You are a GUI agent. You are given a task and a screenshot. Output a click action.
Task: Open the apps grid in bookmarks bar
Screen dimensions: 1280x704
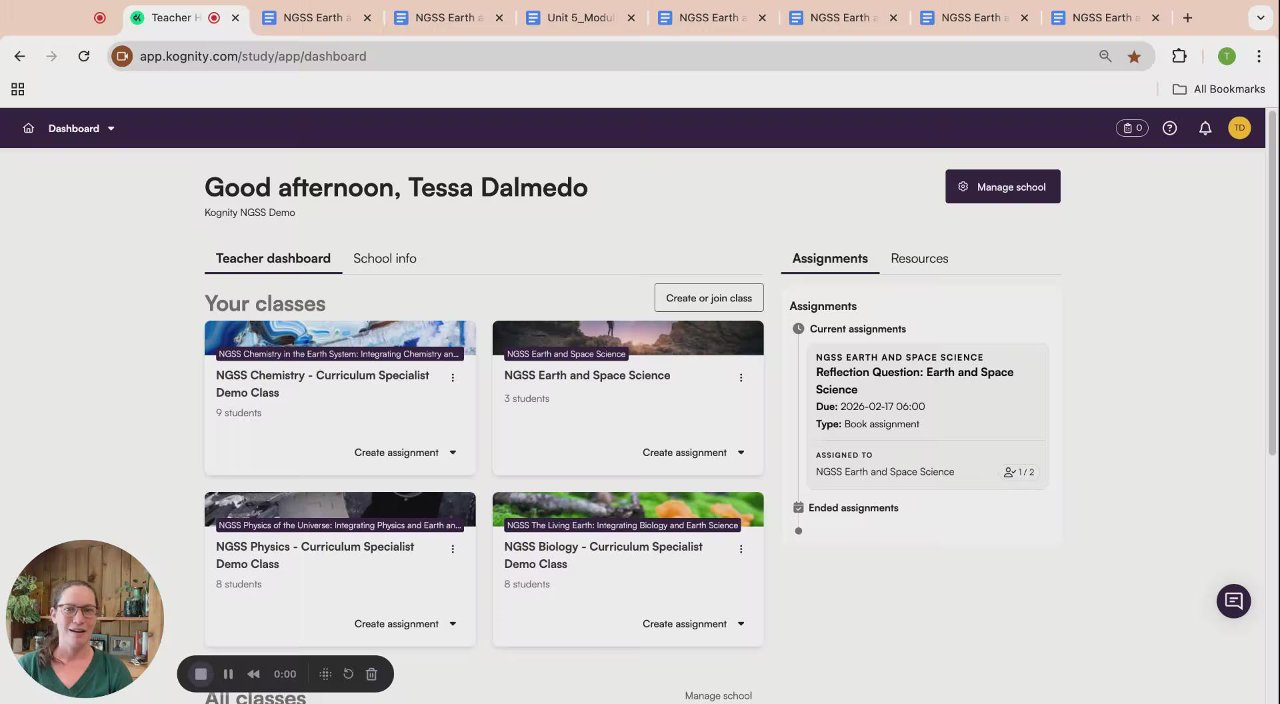[17, 89]
